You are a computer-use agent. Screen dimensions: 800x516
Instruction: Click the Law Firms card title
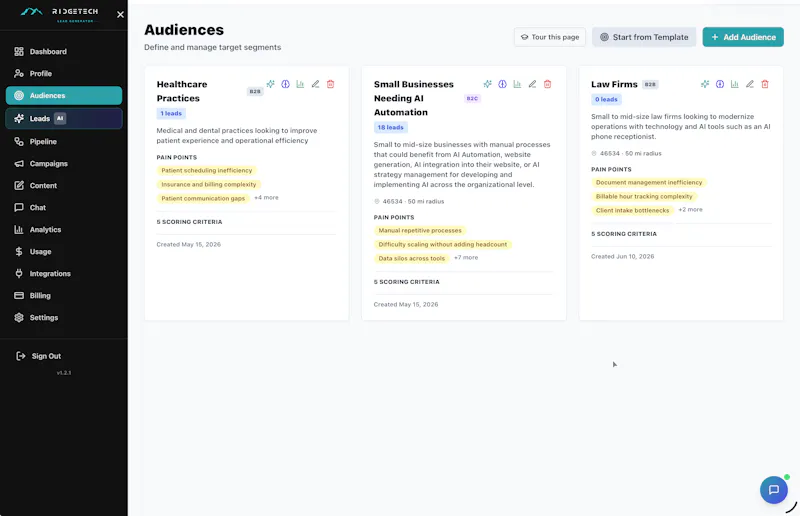click(614, 84)
